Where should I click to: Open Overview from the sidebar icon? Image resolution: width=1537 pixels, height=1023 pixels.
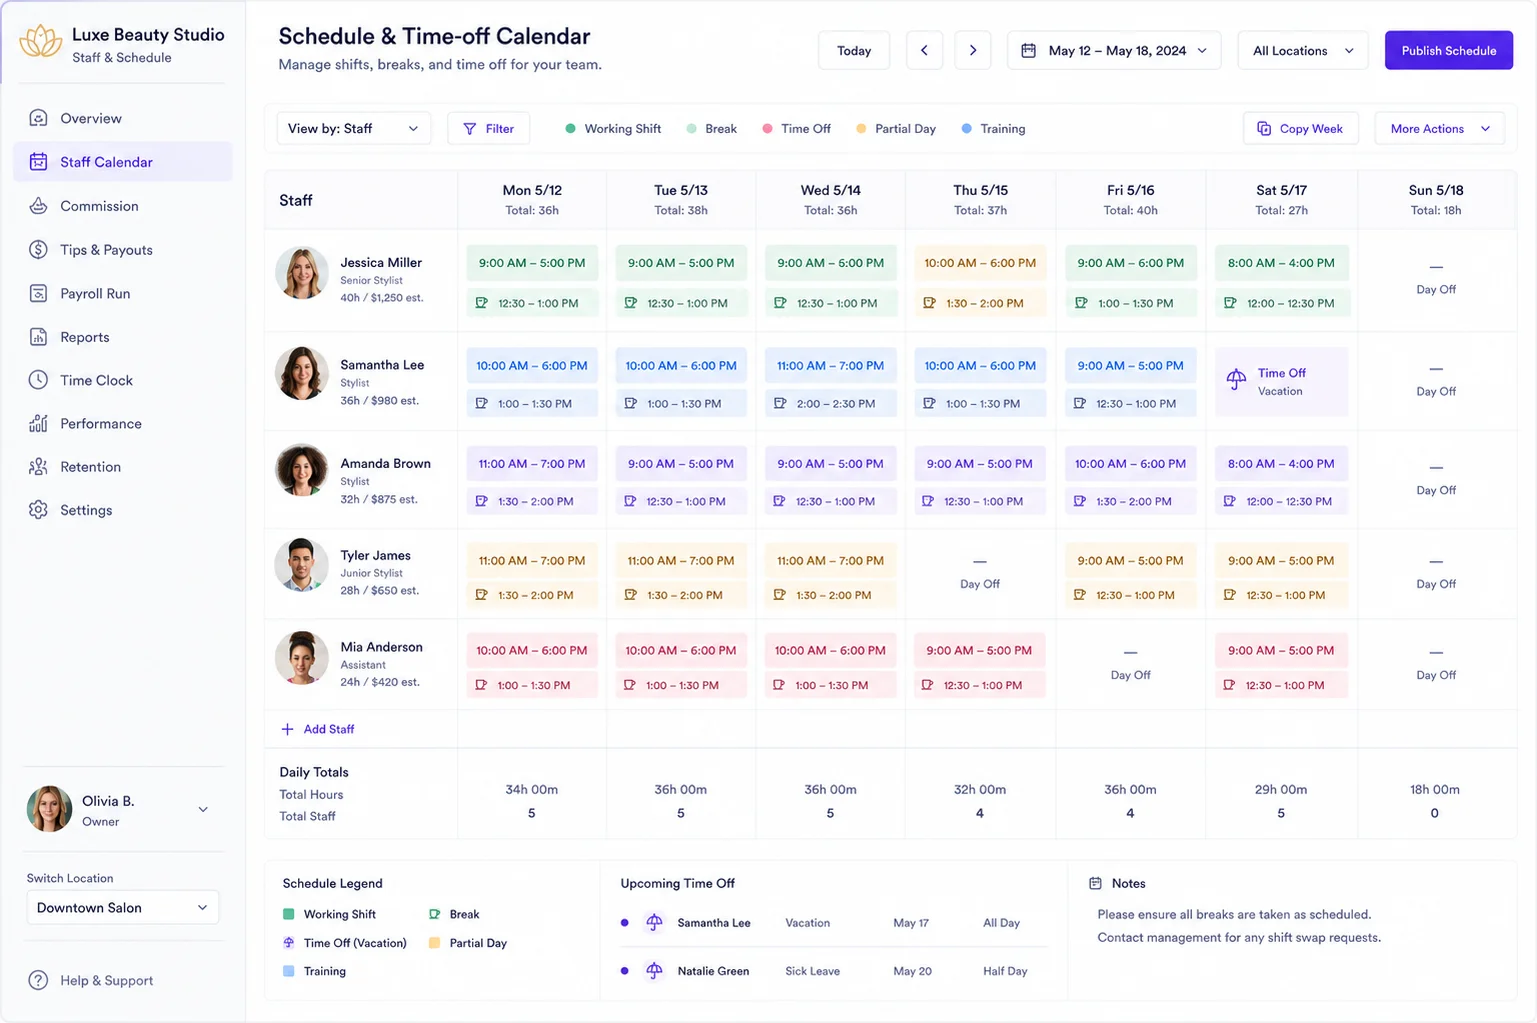[38, 118]
